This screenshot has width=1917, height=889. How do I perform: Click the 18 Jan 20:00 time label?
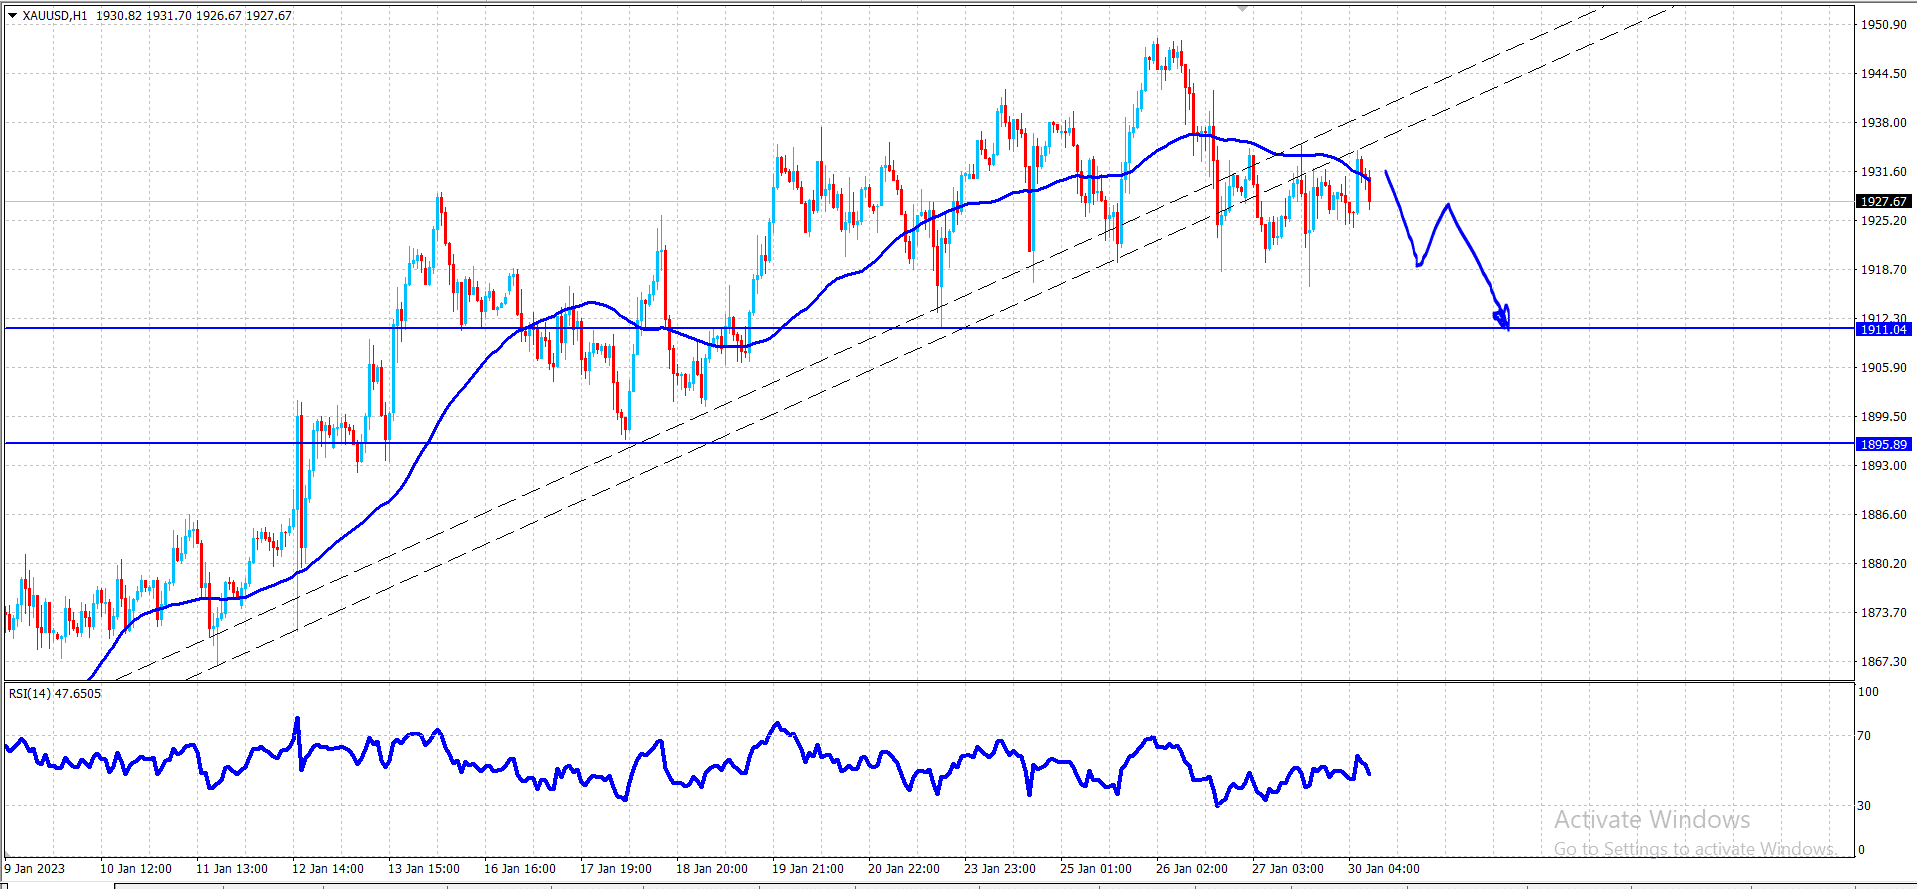tap(711, 869)
